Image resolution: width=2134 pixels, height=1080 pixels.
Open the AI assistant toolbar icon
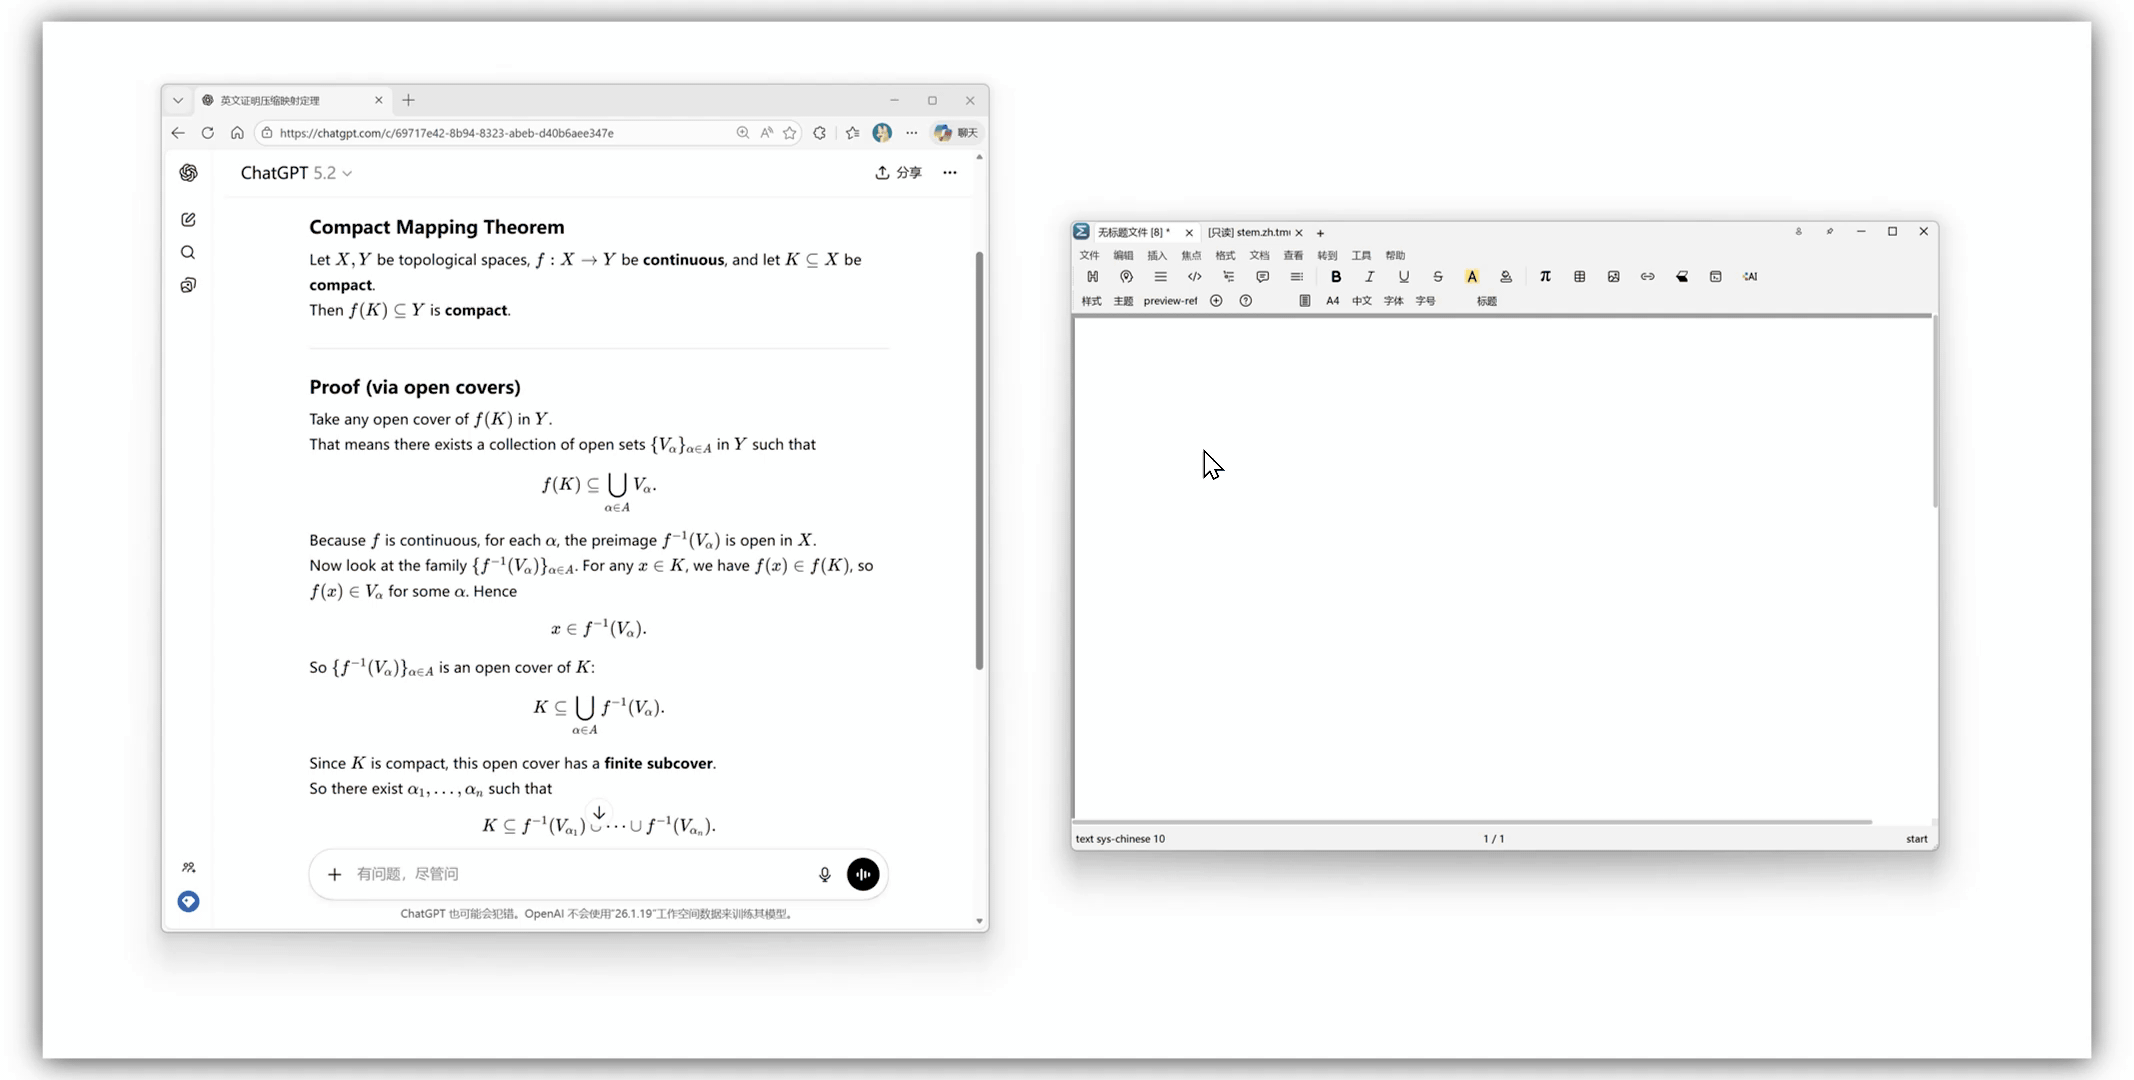coord(1749,277)
